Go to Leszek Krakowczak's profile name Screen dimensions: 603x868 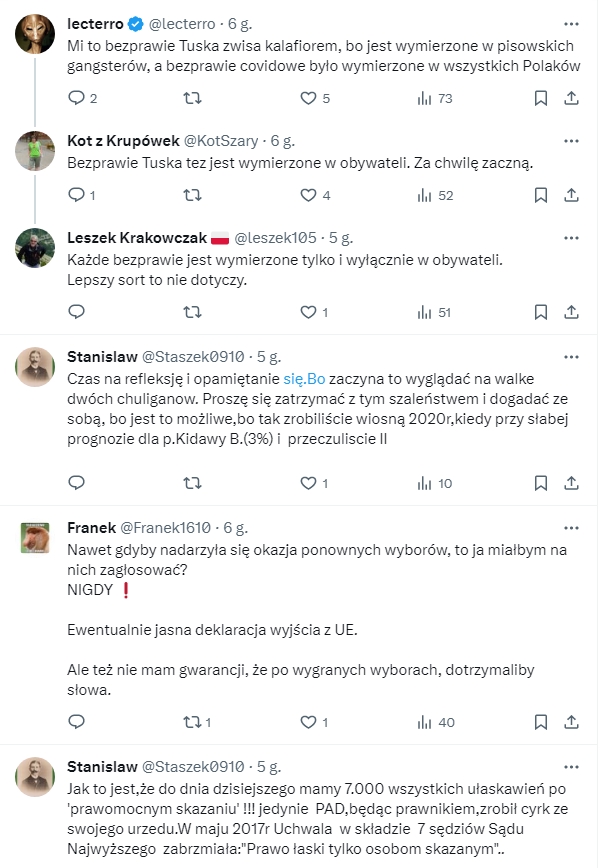click(137, 238)
